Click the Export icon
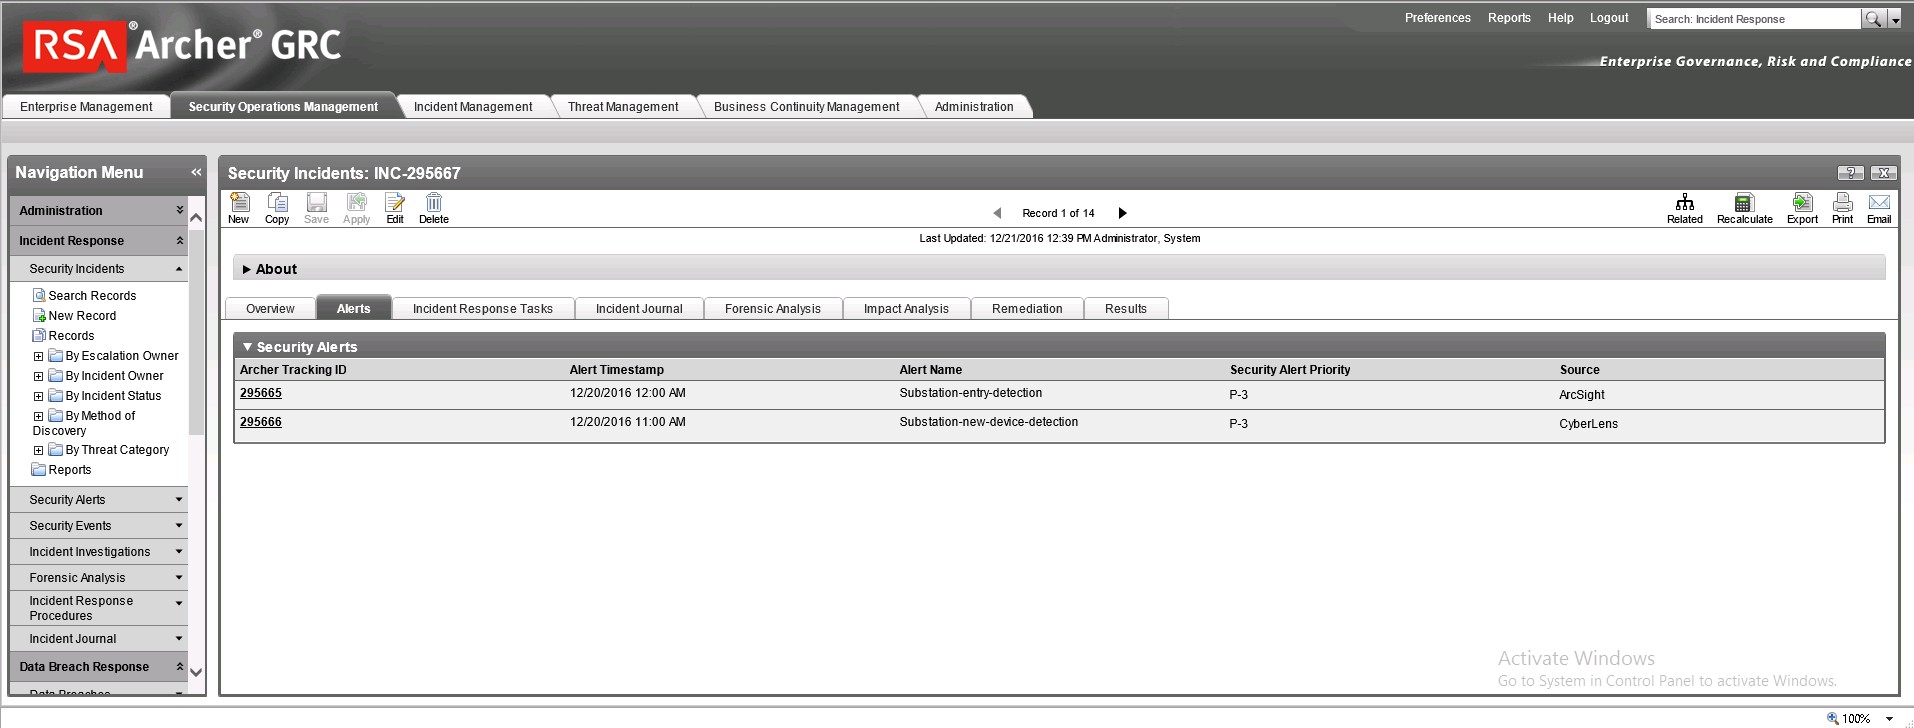 click(x=1802, y=203)
